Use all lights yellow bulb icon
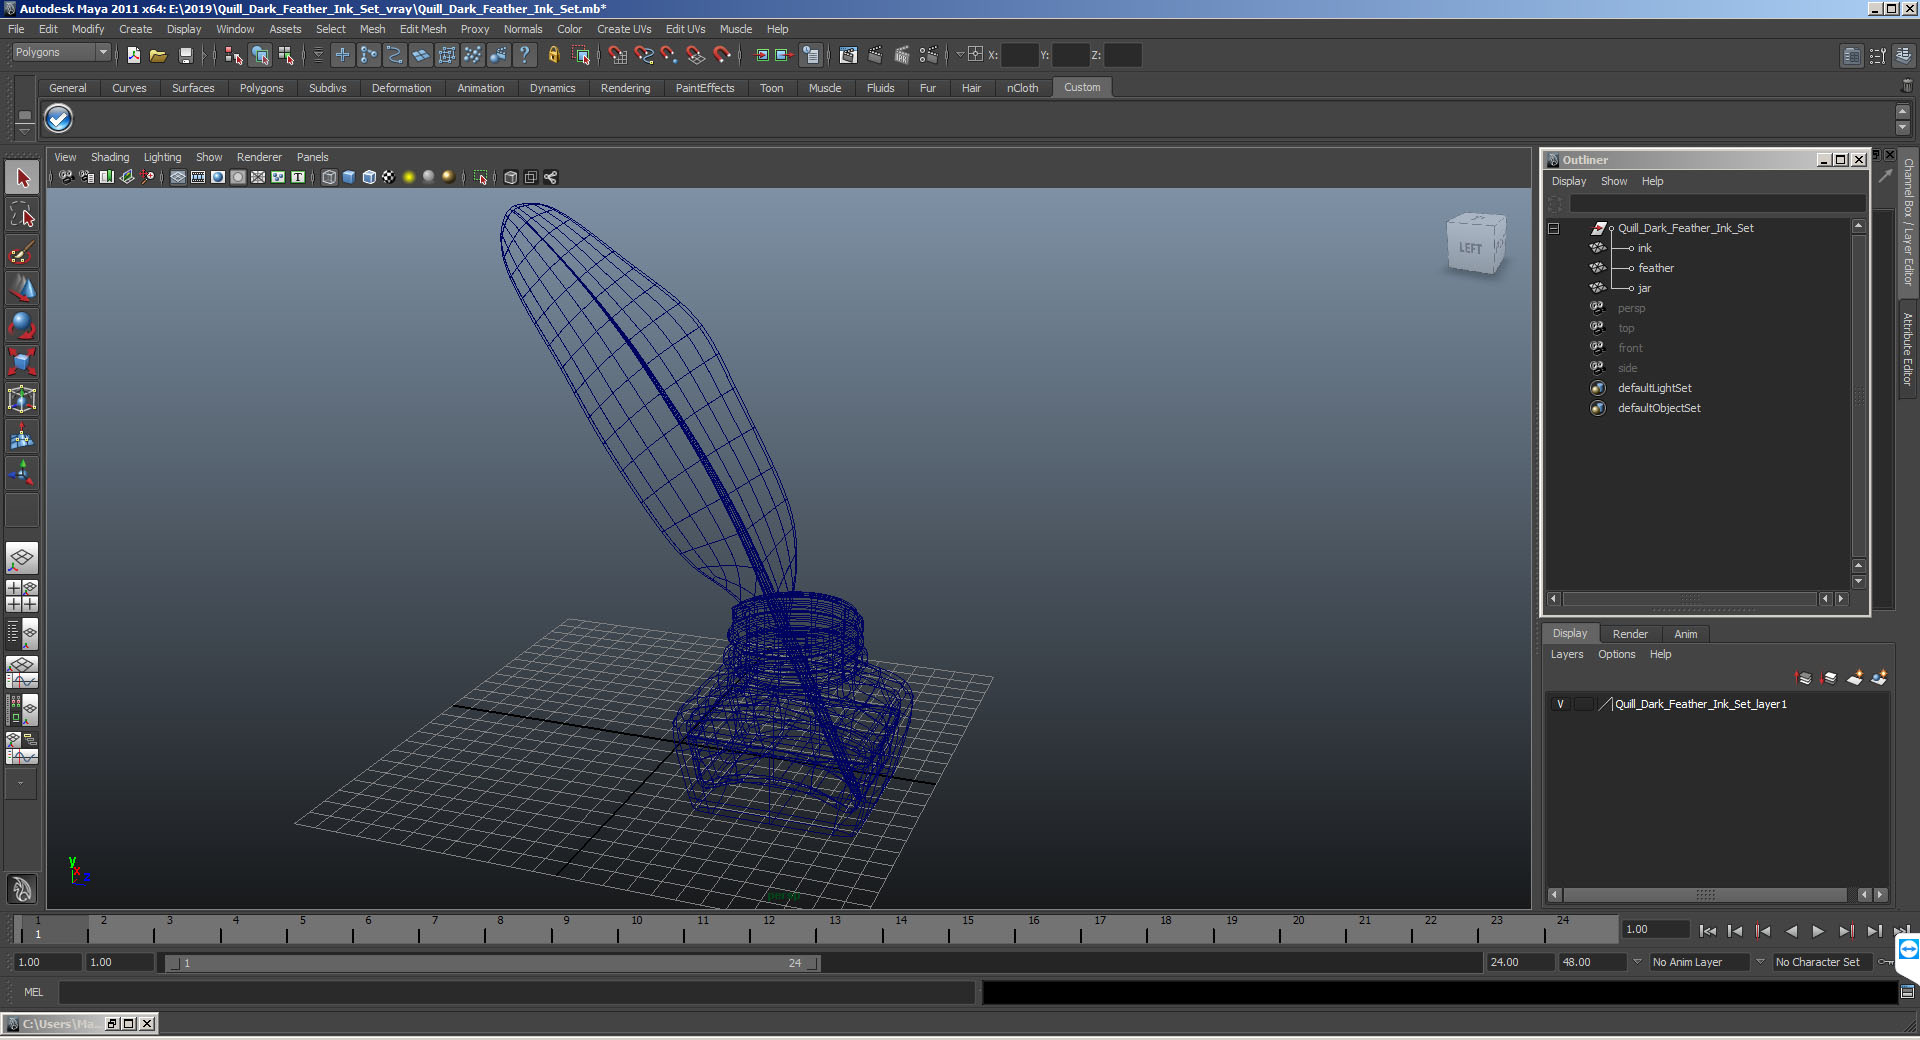 [409, 177]
